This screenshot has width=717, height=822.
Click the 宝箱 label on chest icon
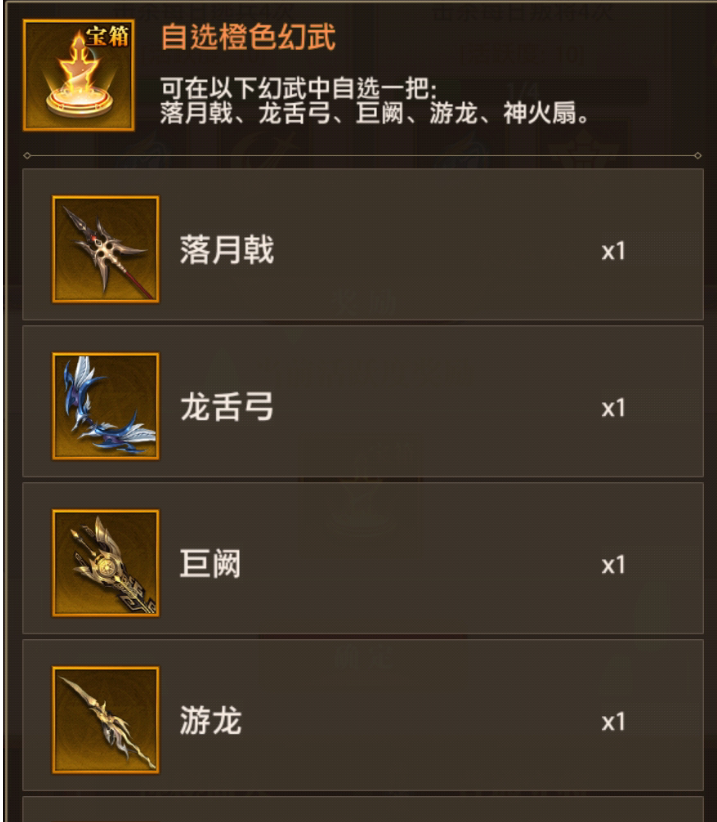[x=107, y=37]
